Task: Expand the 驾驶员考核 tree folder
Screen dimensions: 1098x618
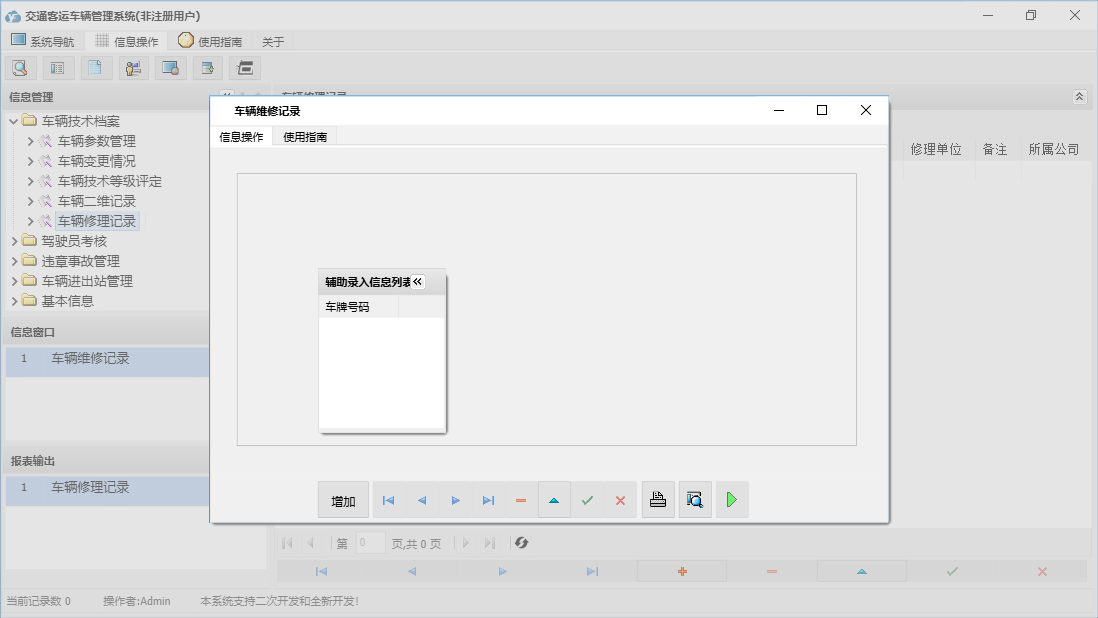Action: click(14, 241)
